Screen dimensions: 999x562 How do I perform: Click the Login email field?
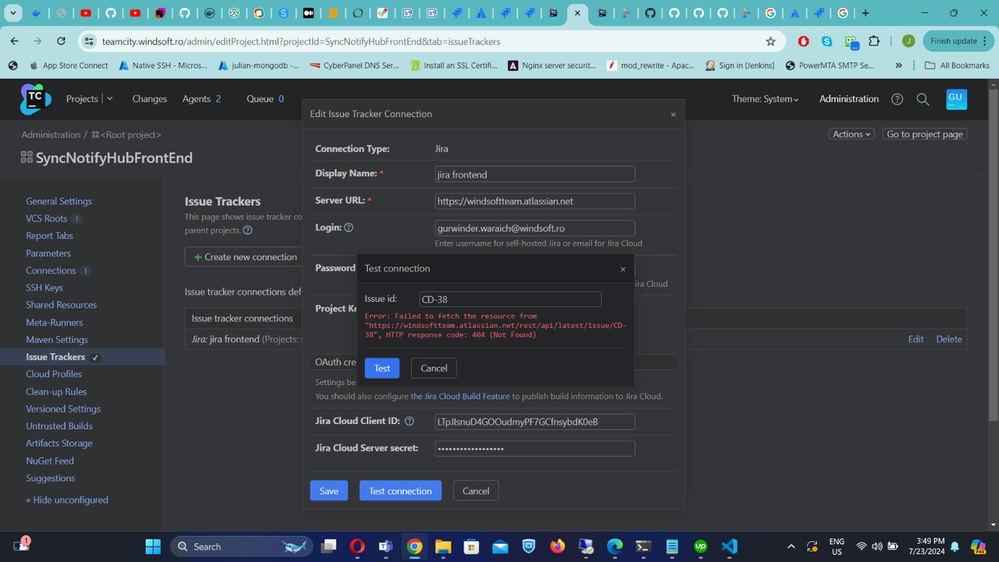click(535, 228)
